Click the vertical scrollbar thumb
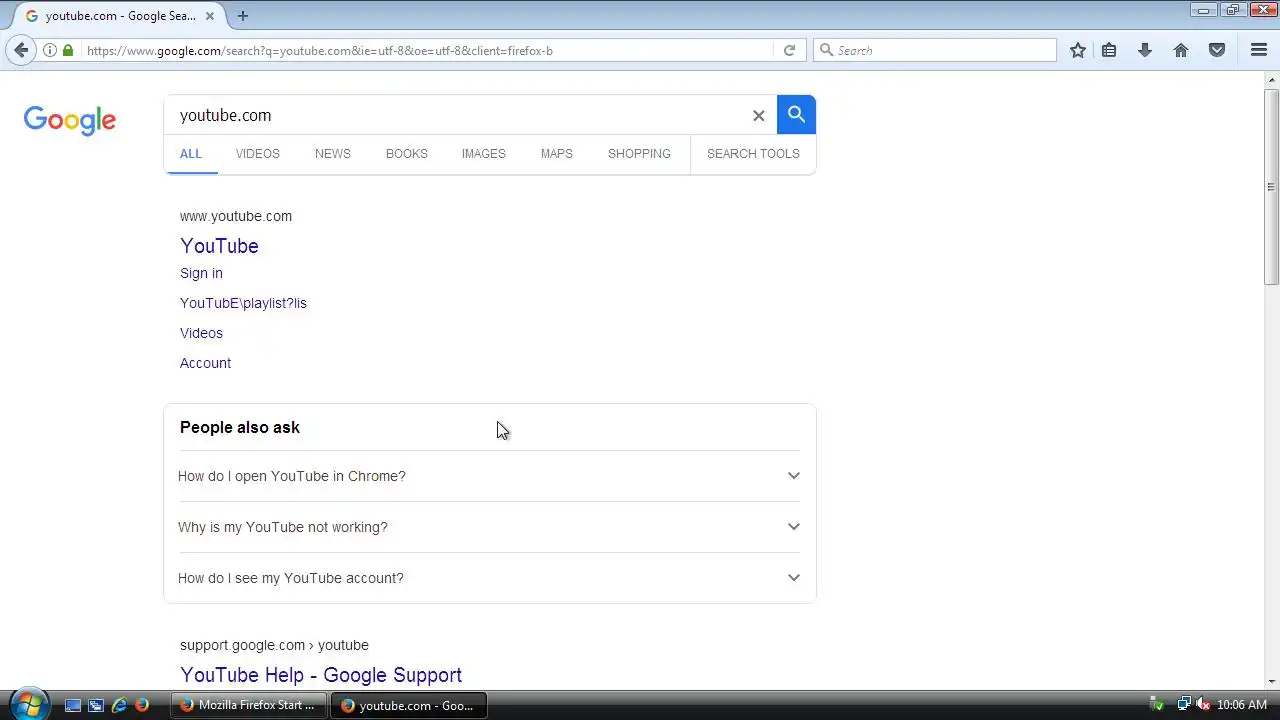 pyautogui.click(x=1272, y=187)
